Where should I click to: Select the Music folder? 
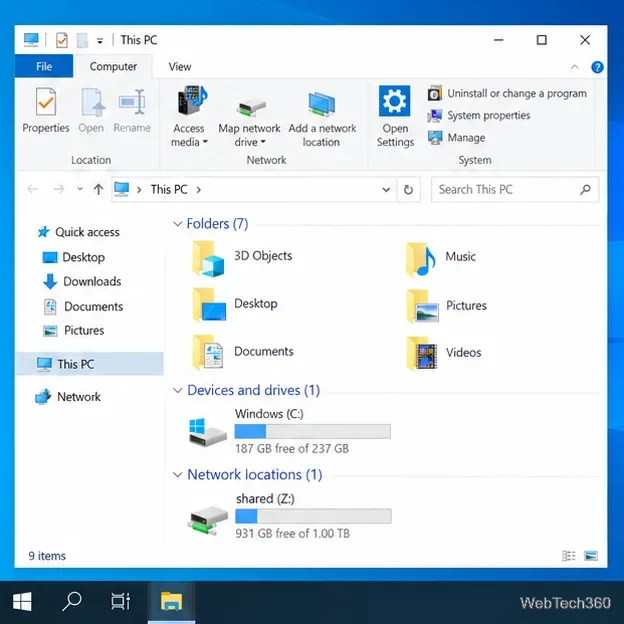pos(441,258)
